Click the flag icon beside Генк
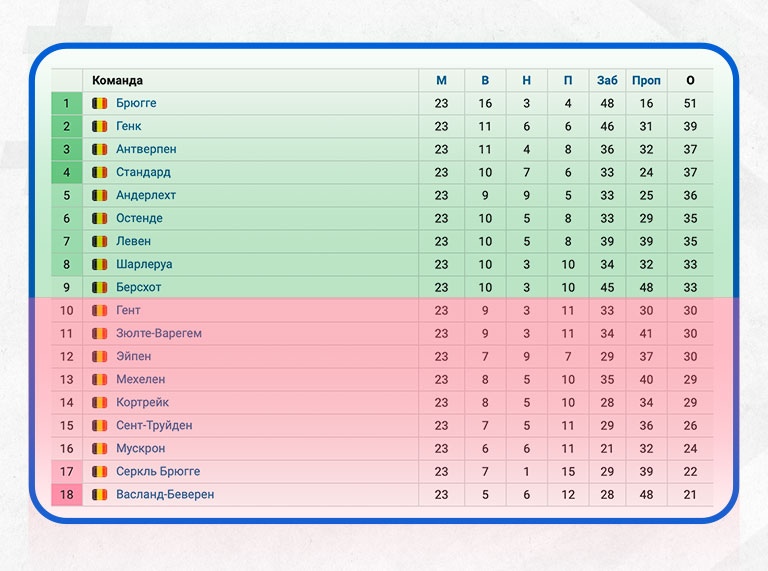The width and height of the screenshot is (768, 571). point(100,126)
